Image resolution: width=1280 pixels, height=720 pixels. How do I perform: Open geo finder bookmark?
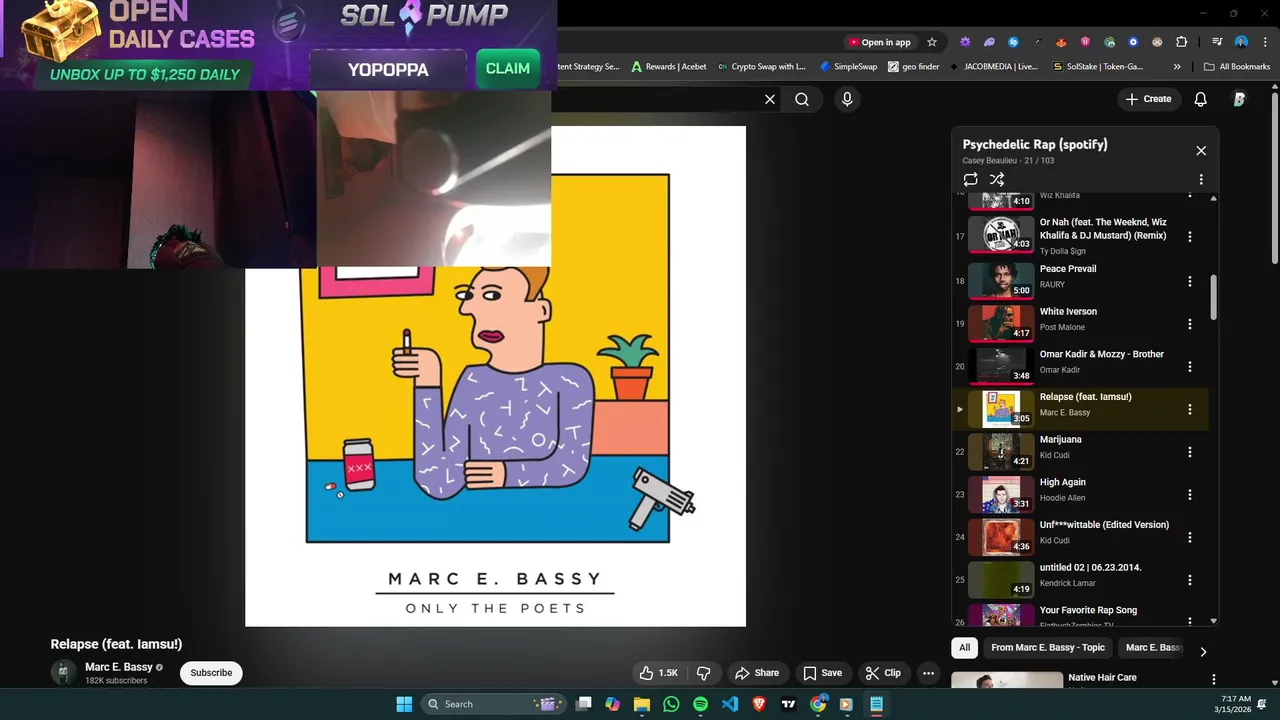click(x=913, y=67)
